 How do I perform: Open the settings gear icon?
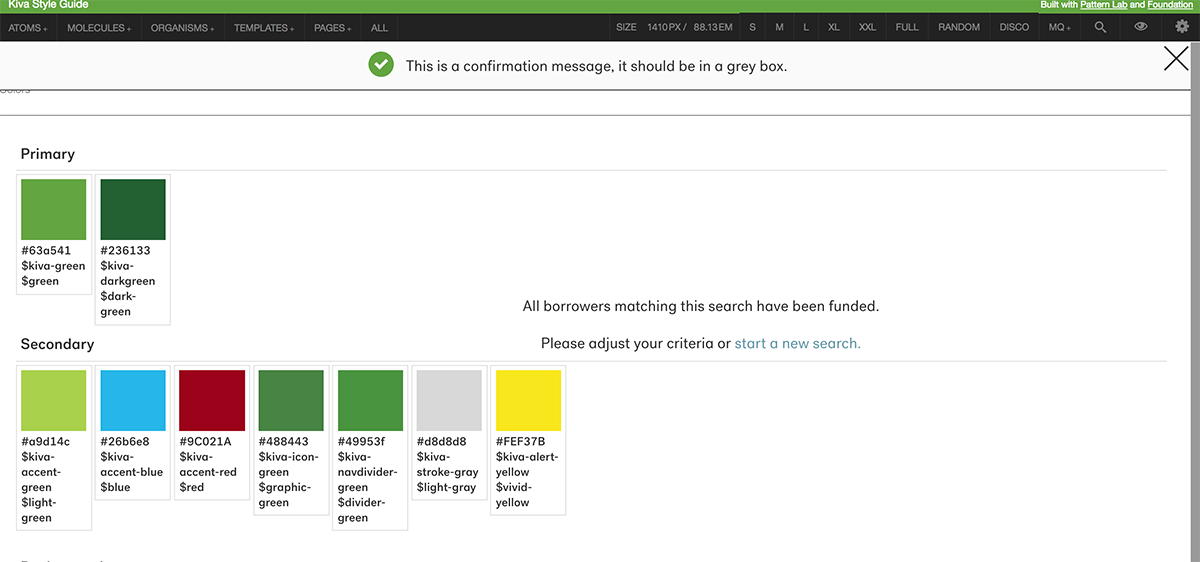click(1181, 27)
